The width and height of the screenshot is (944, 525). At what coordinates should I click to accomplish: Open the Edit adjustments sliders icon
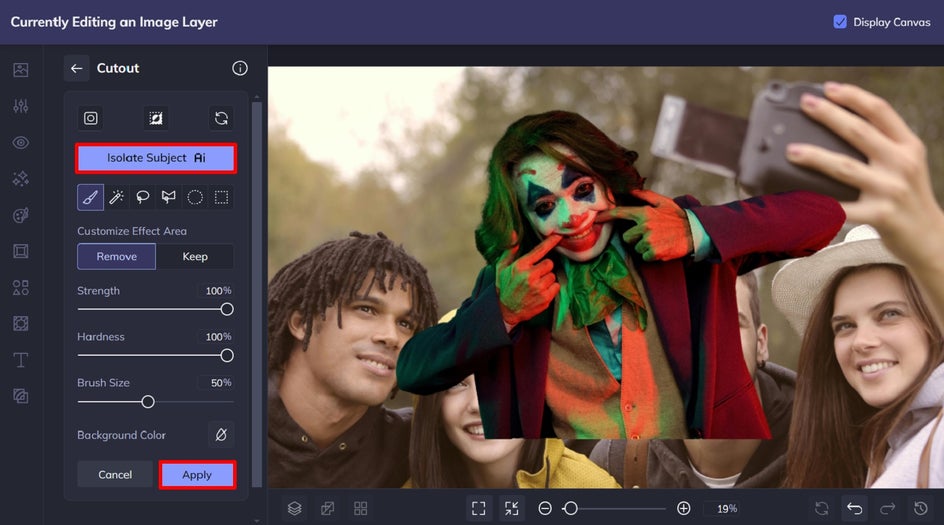(x=20, y=107)
